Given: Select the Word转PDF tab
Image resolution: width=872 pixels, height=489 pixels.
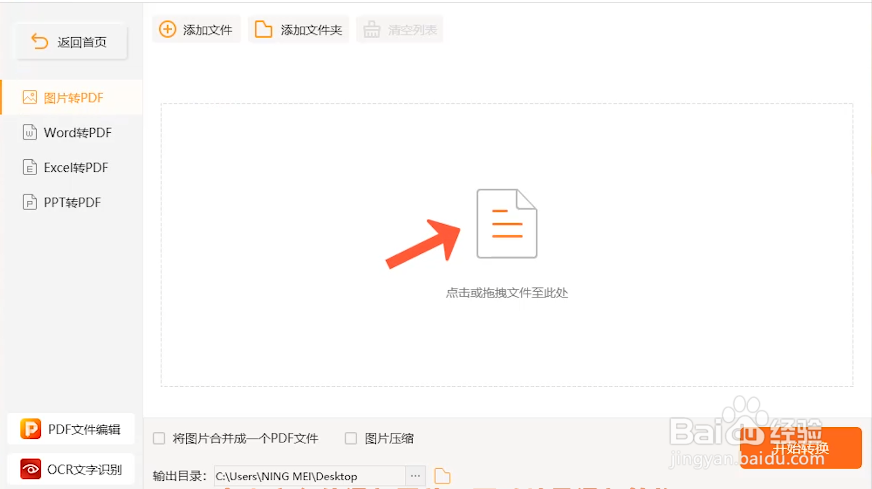Looking at the screenshot, I should click(71, 132).
